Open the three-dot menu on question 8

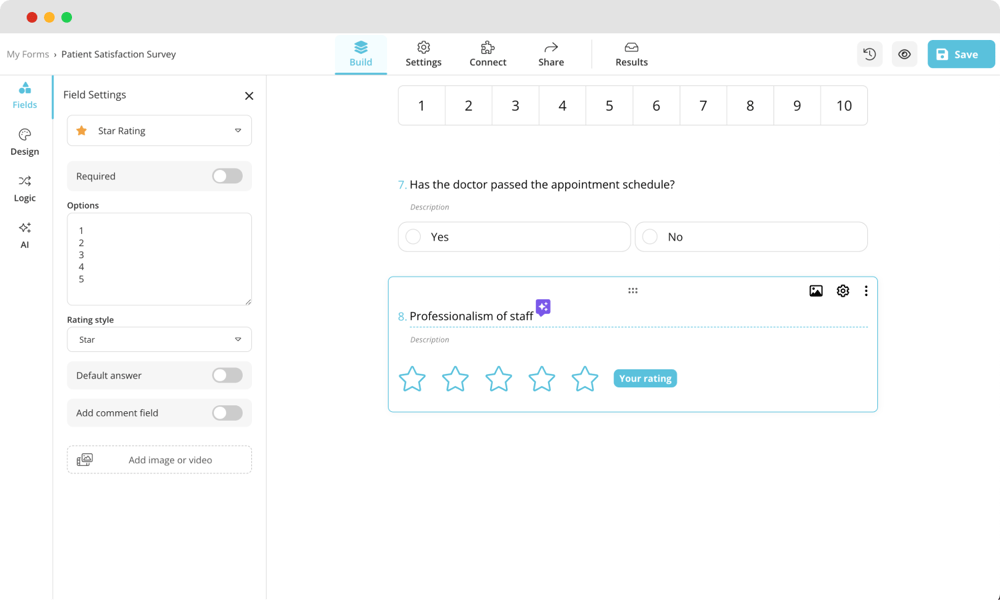pyautogui.click(x=866, y=290)
